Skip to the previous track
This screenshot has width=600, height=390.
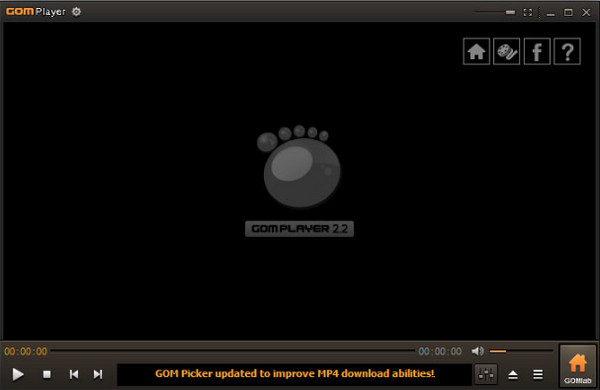(74, 374)
